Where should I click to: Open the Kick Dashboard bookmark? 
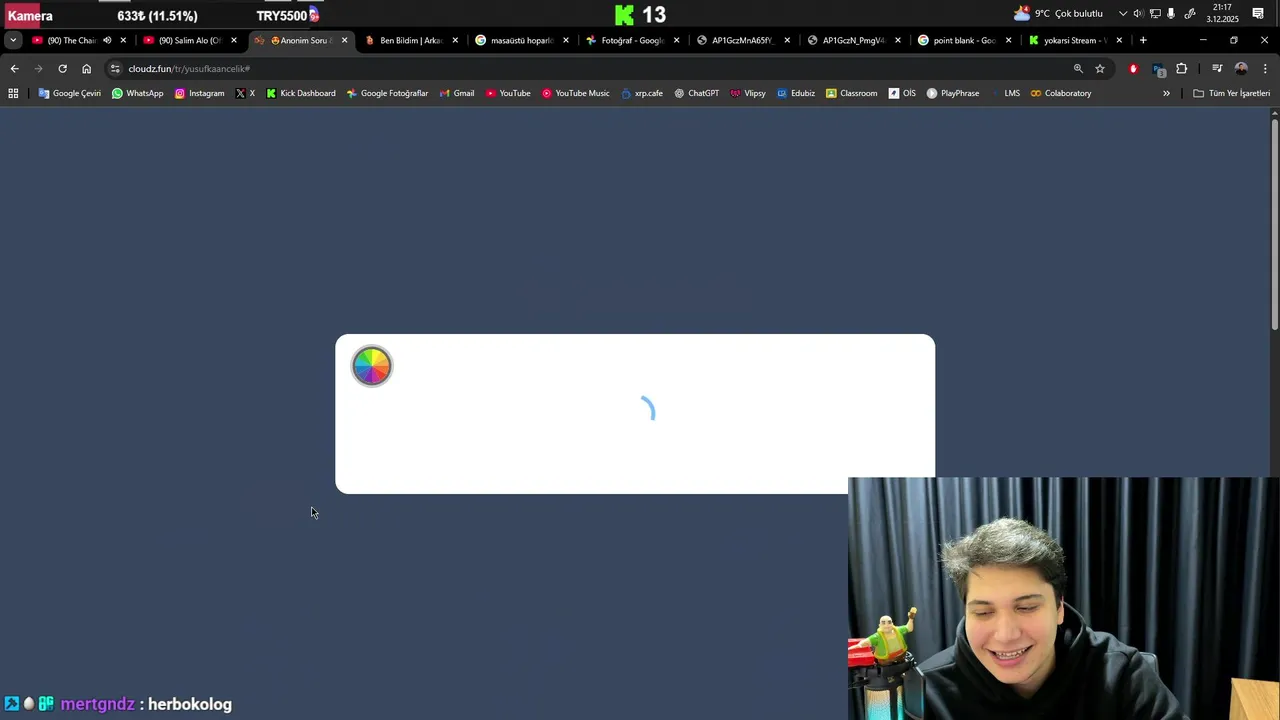click(x=300, y=93)
